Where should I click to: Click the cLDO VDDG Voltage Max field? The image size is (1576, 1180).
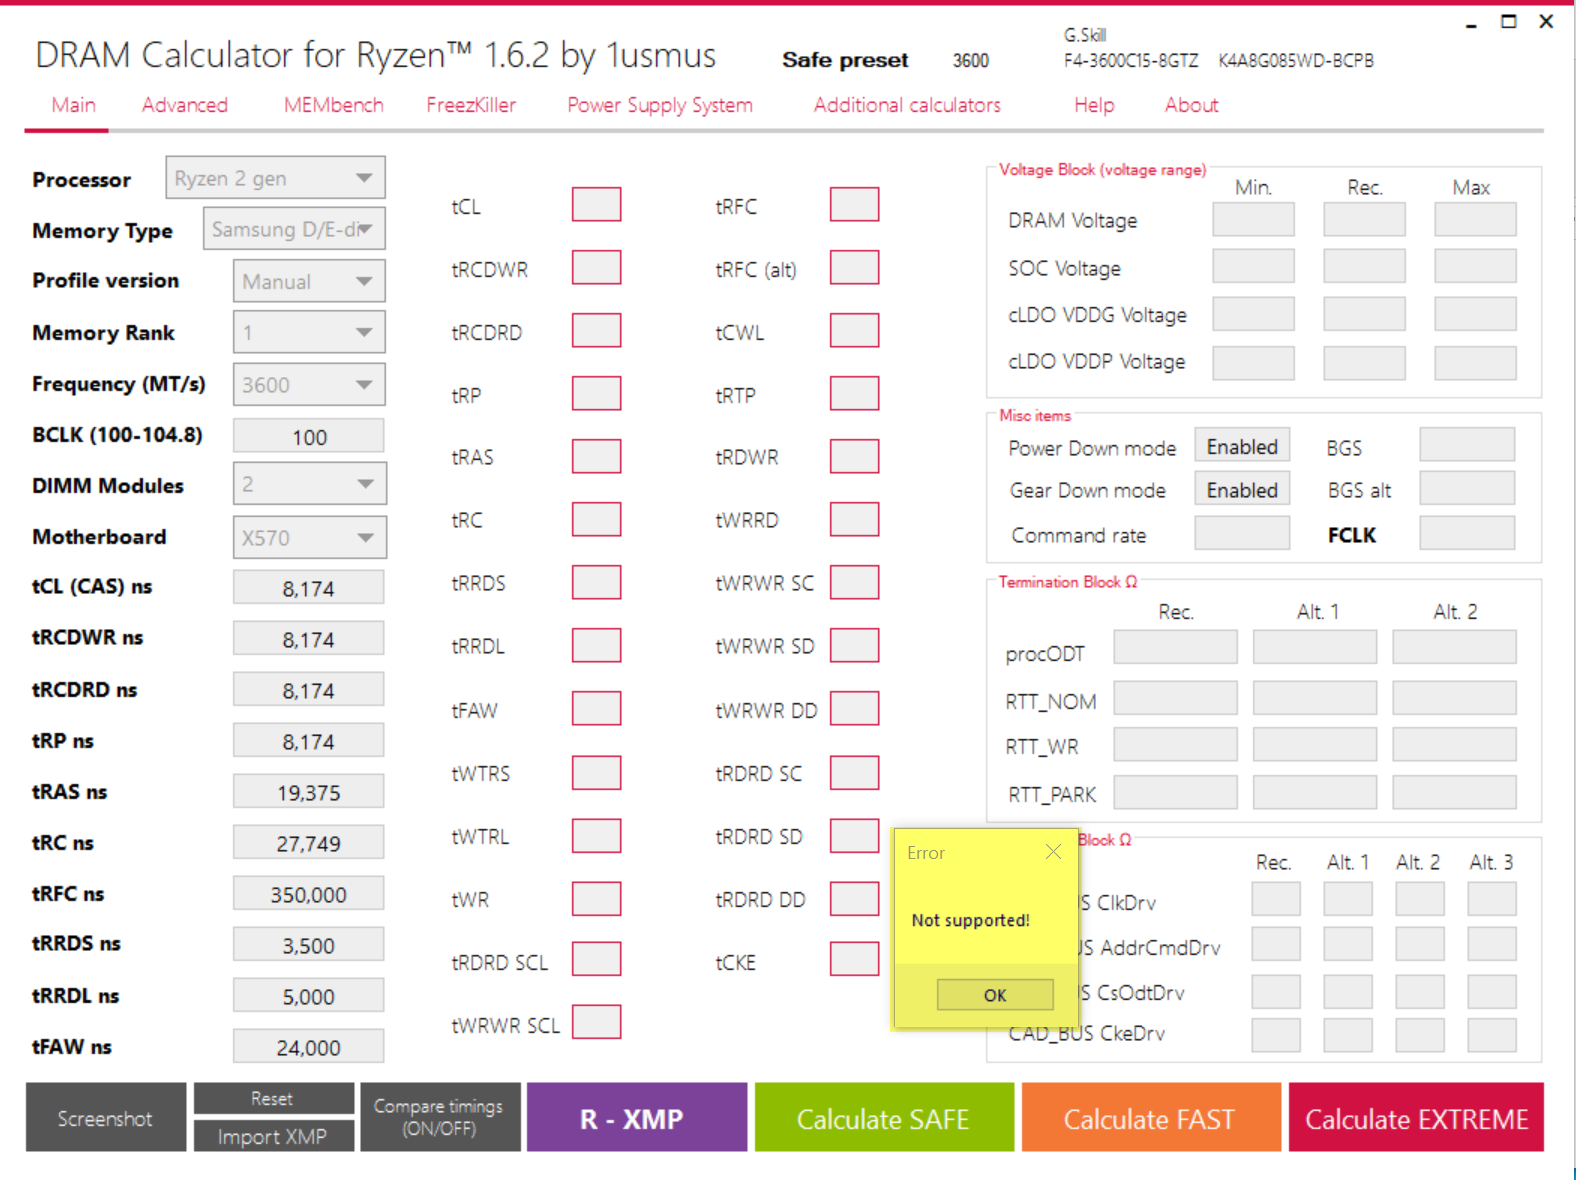point(1475,314)
